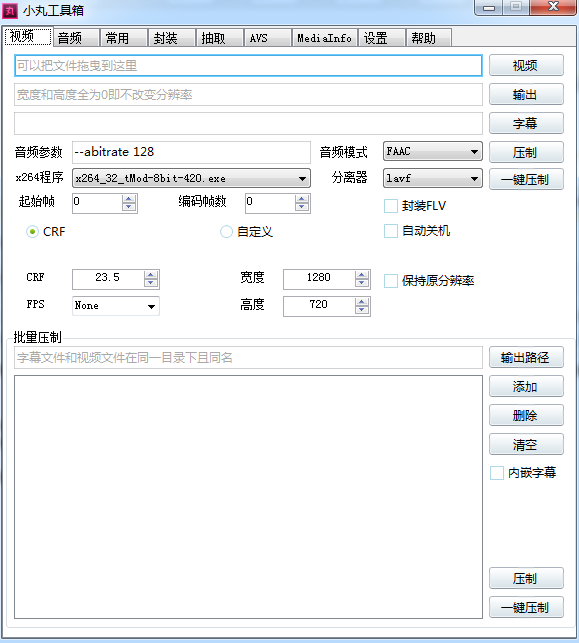This screenshot has width=579, height=643.
Task: Increase the CRF value with the up arrow
Action: pyautogui.click(x=151, y=275)
